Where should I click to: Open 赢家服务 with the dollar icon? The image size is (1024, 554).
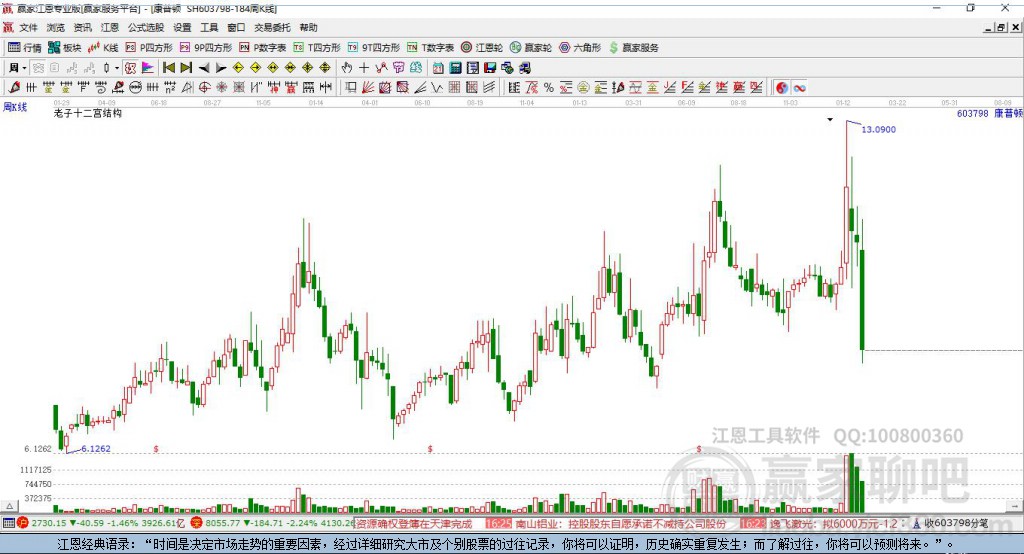(x=633, y=48)
